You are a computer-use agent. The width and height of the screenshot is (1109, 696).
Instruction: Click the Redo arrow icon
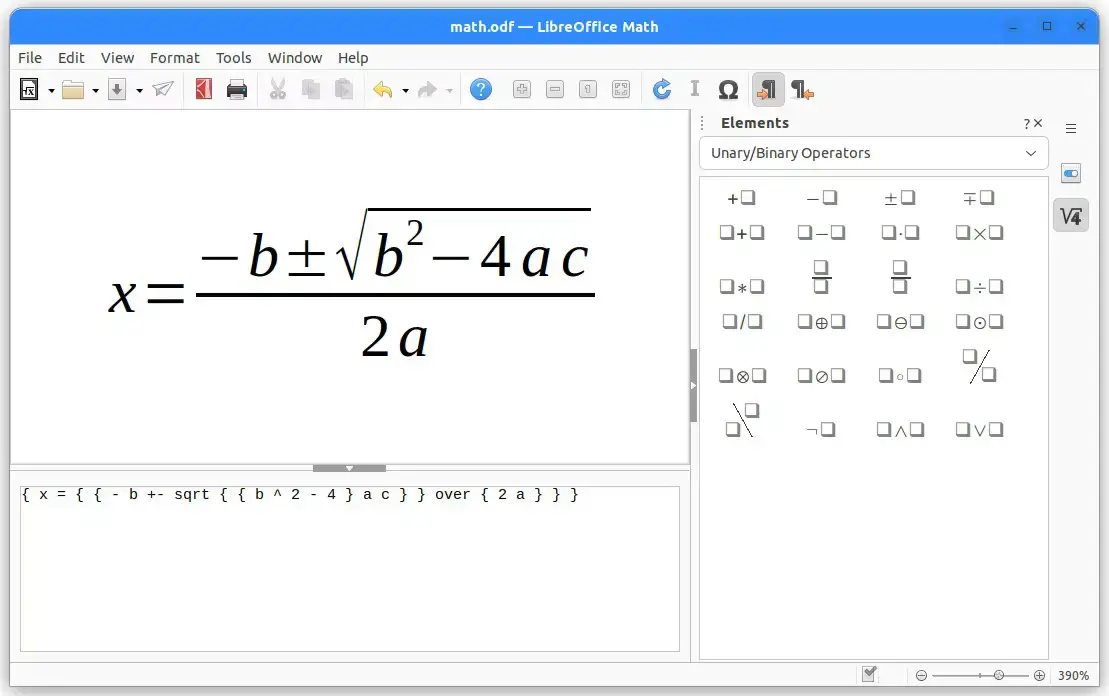coord(426,90)
